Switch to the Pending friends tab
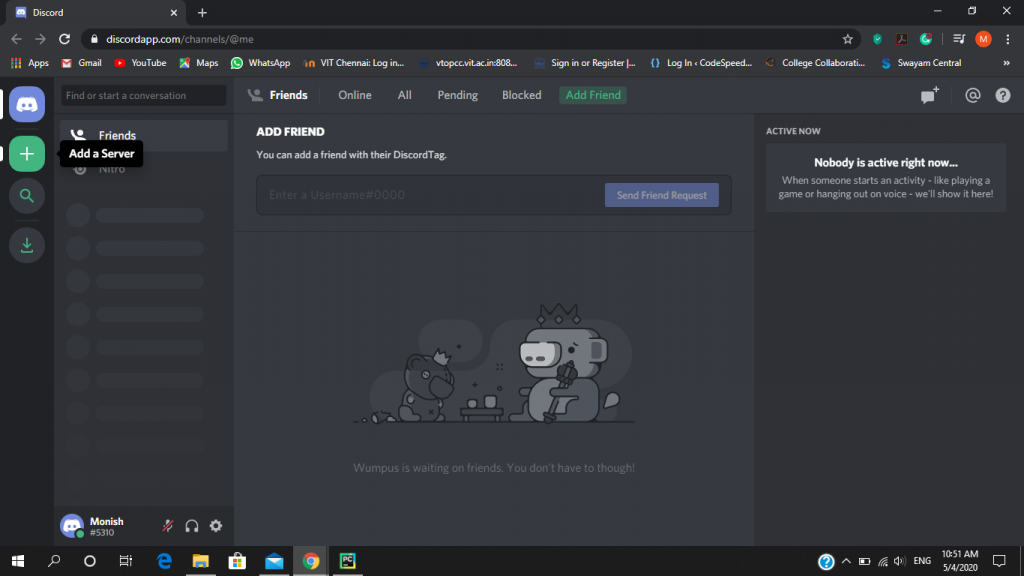The height and width of the screenshot is (576, 1024). [457, 95]
